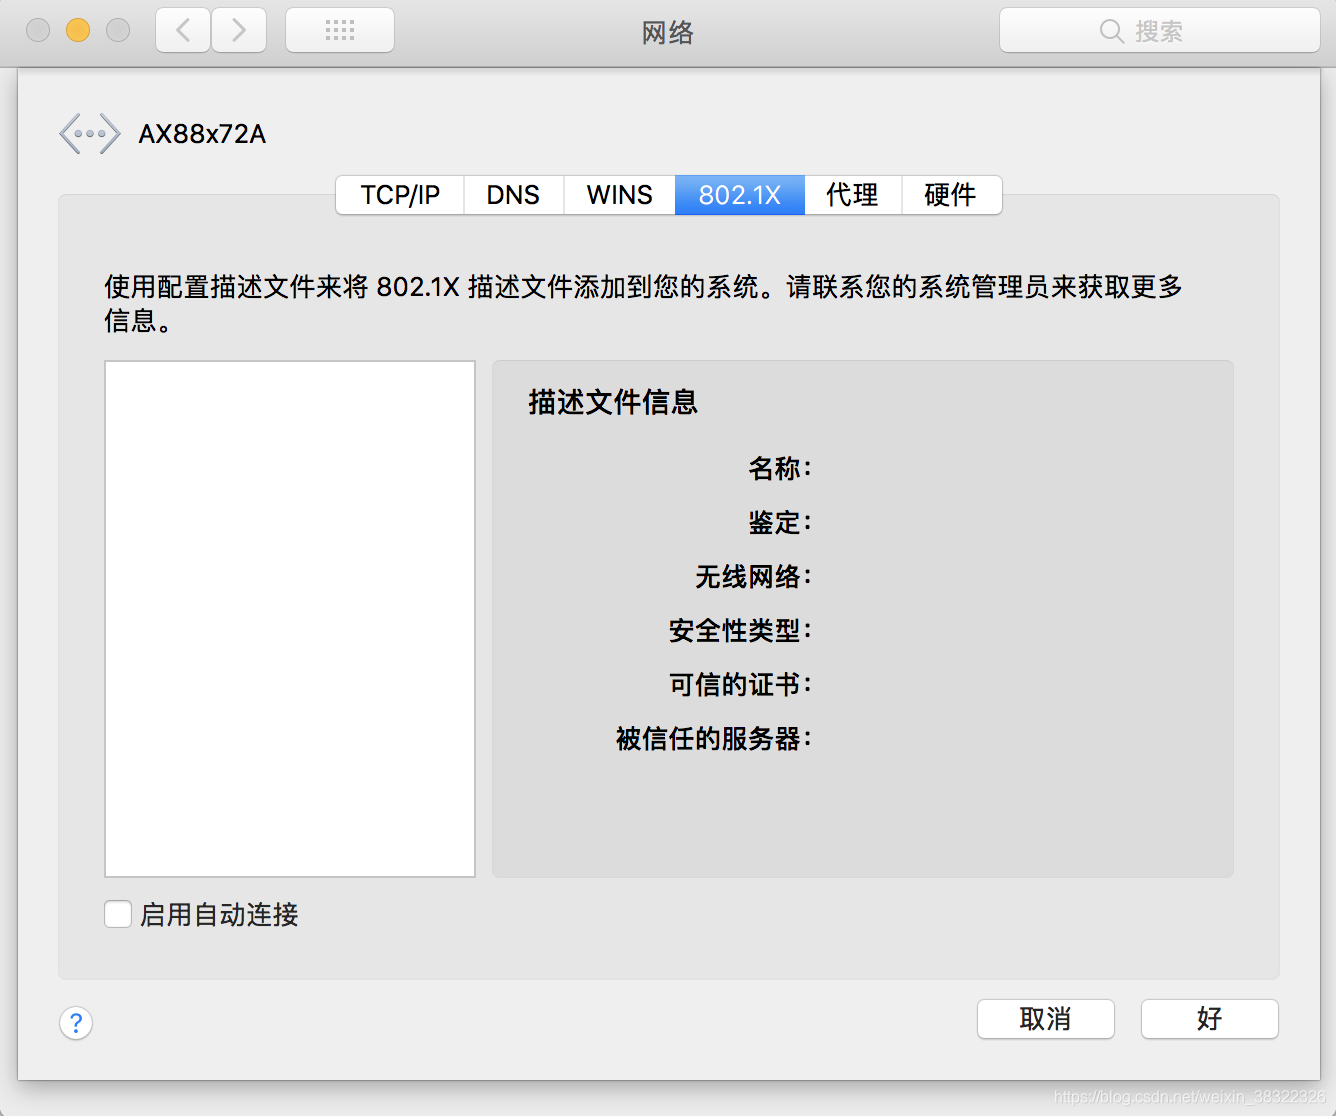Show all preferences grid button
The image size is (1336, 1116).
pyautogui.click(x=340, y=30)
